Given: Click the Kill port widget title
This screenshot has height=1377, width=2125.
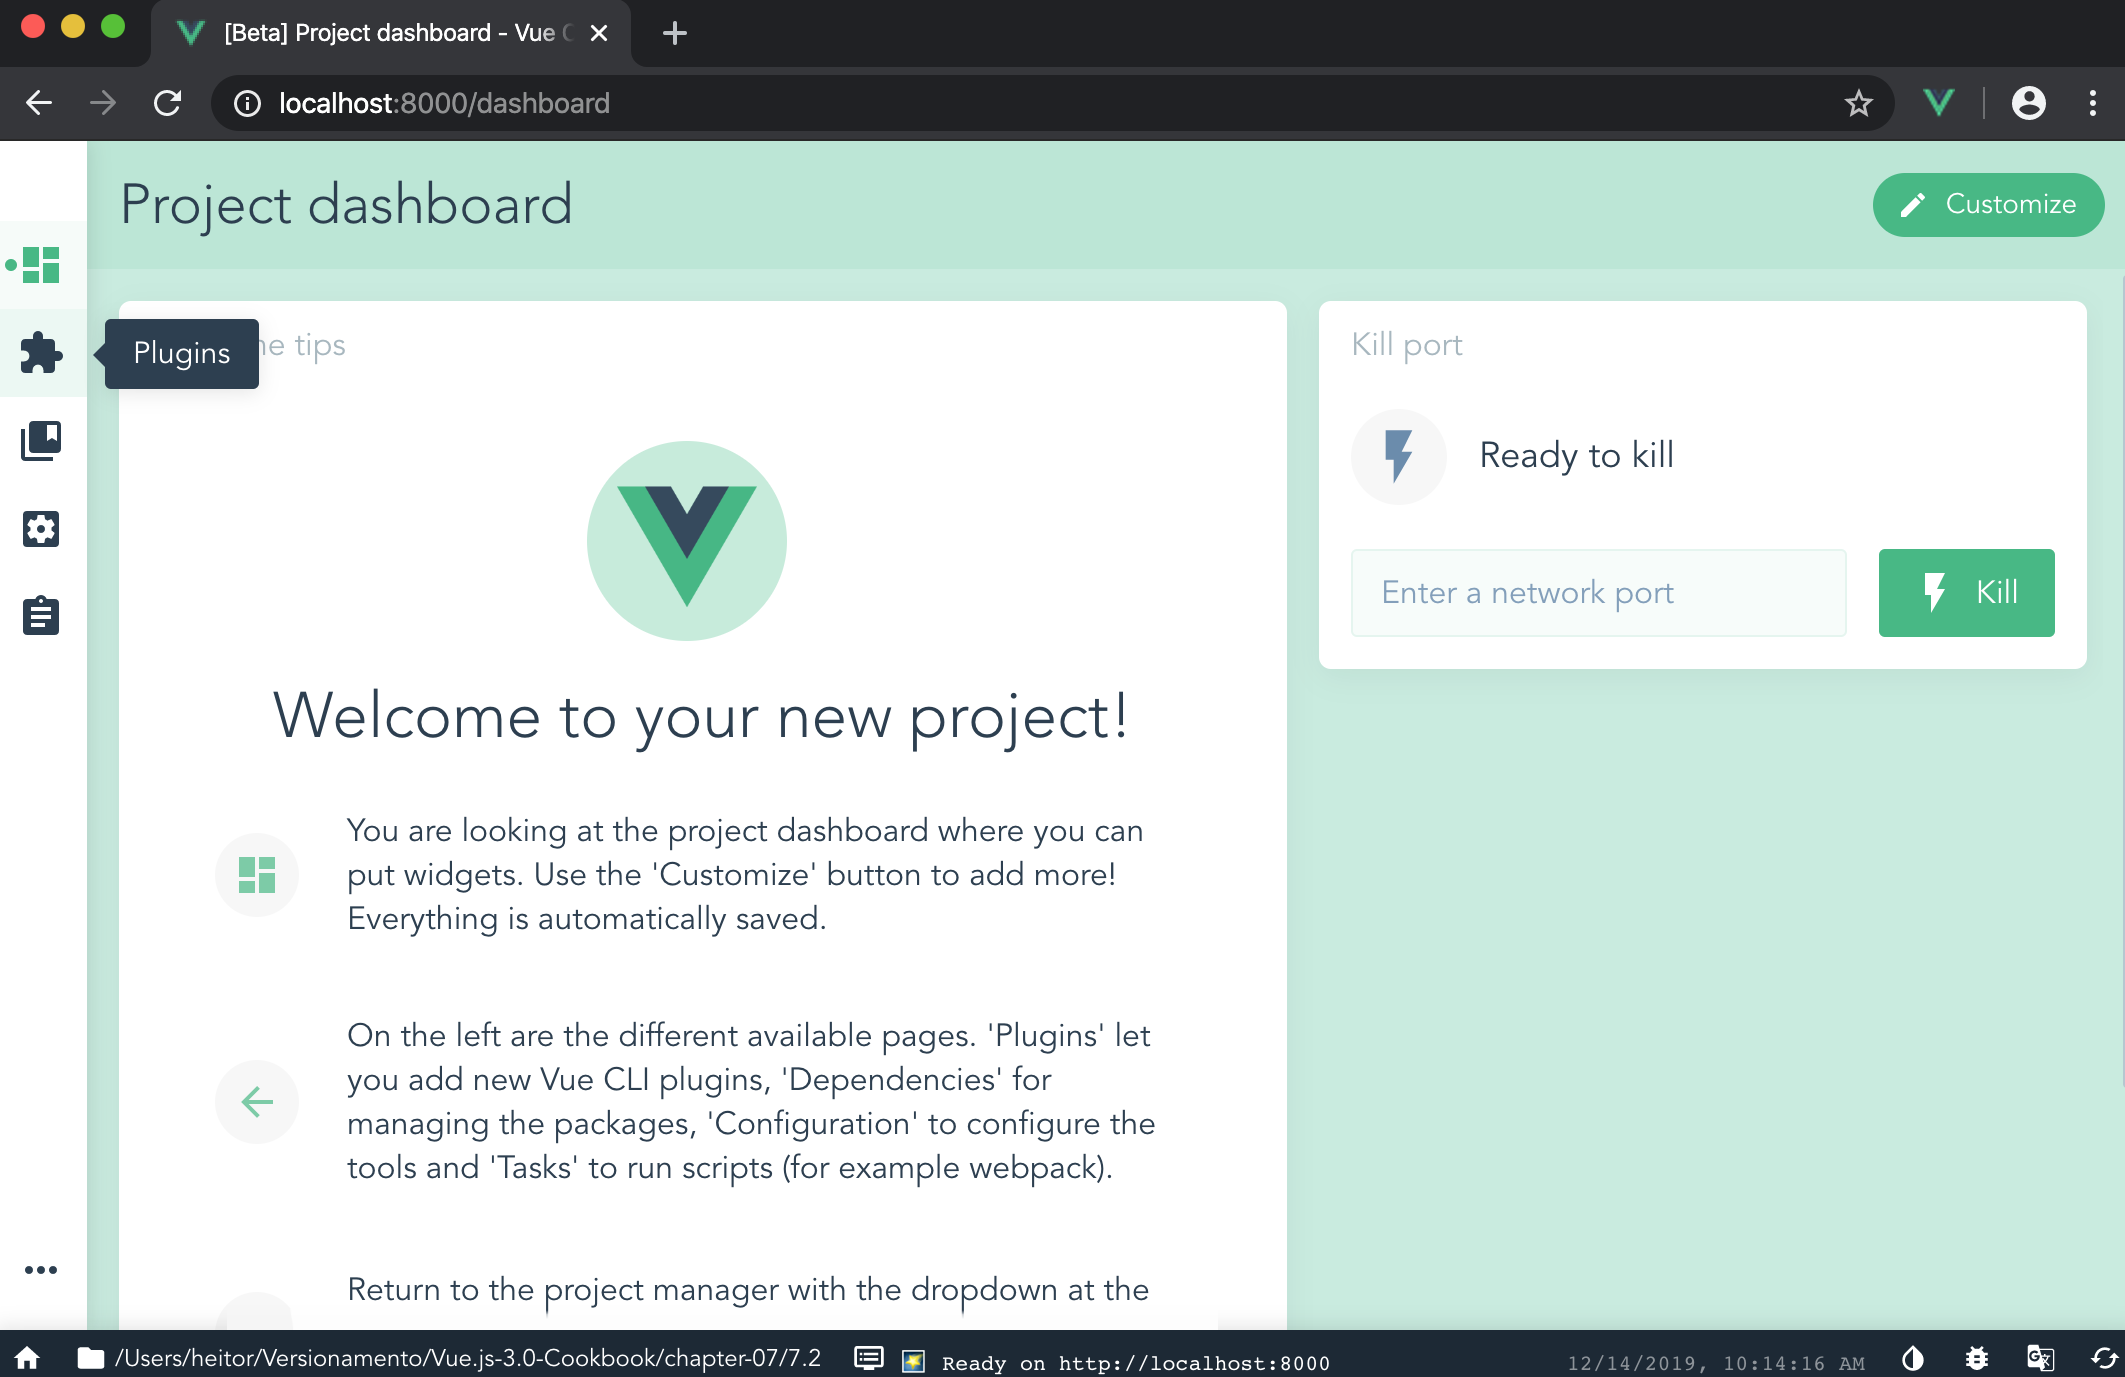Looking at the screenshot, I should 1406,345.
